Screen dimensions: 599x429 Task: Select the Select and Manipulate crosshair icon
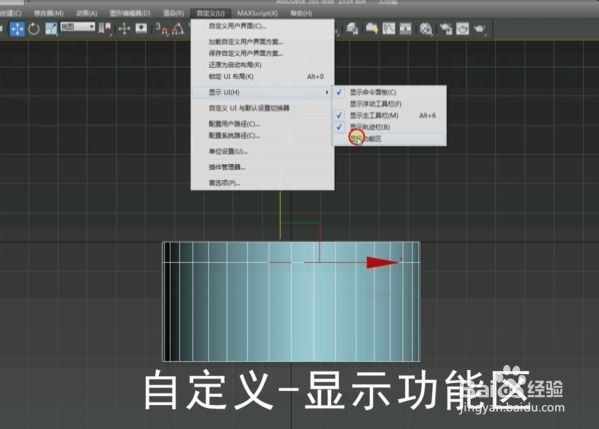[124, 29]
